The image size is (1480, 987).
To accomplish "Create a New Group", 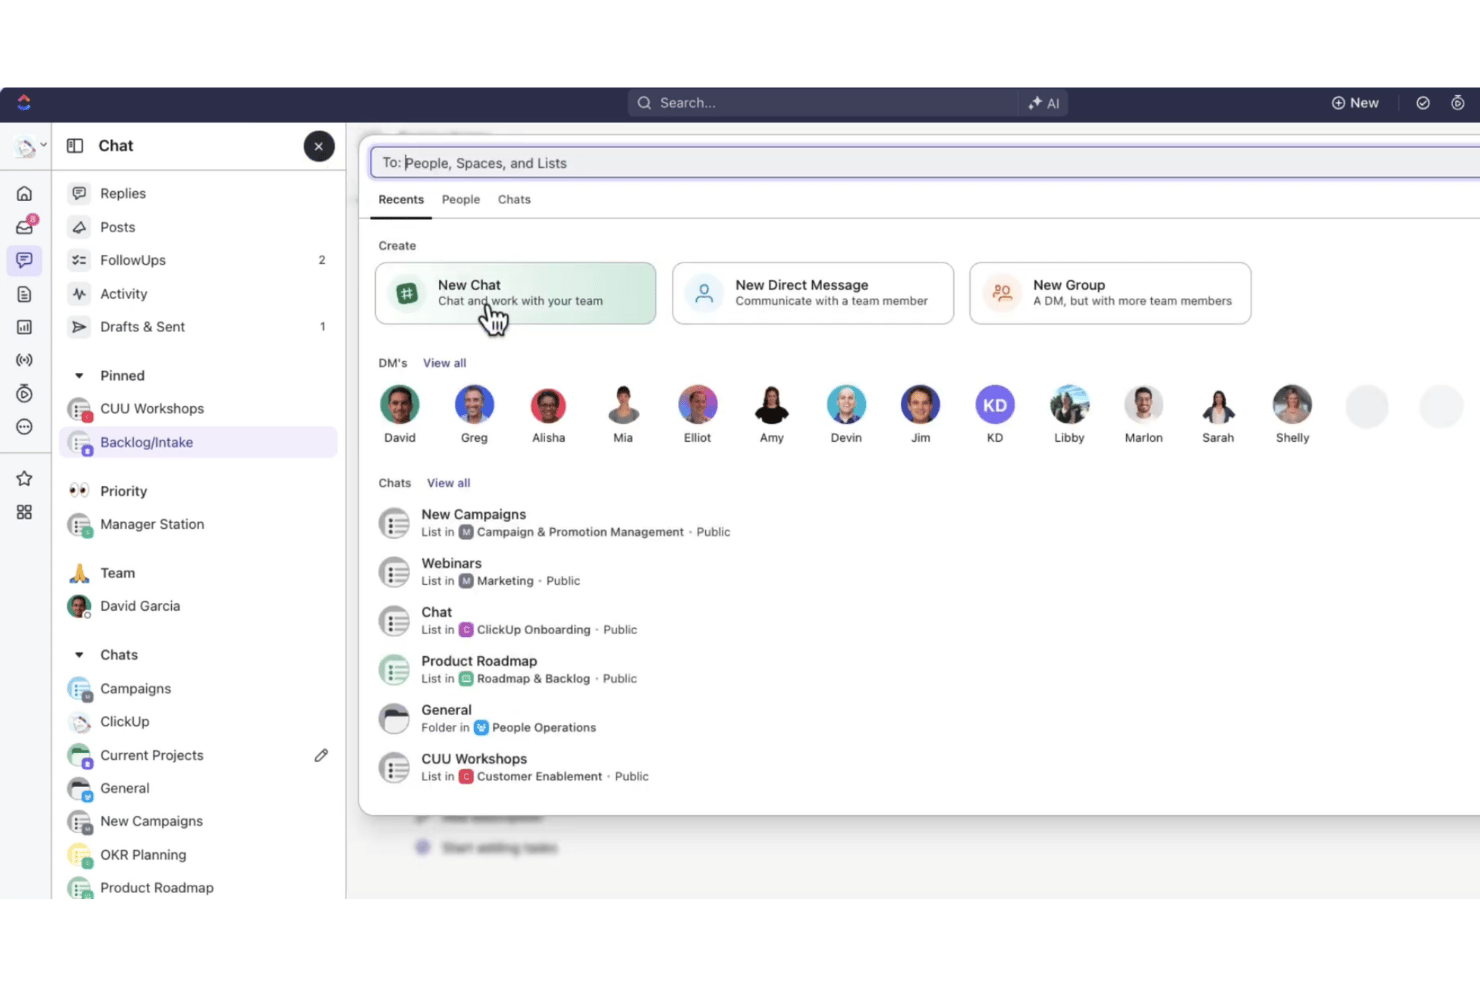I will click(1110, 293).
